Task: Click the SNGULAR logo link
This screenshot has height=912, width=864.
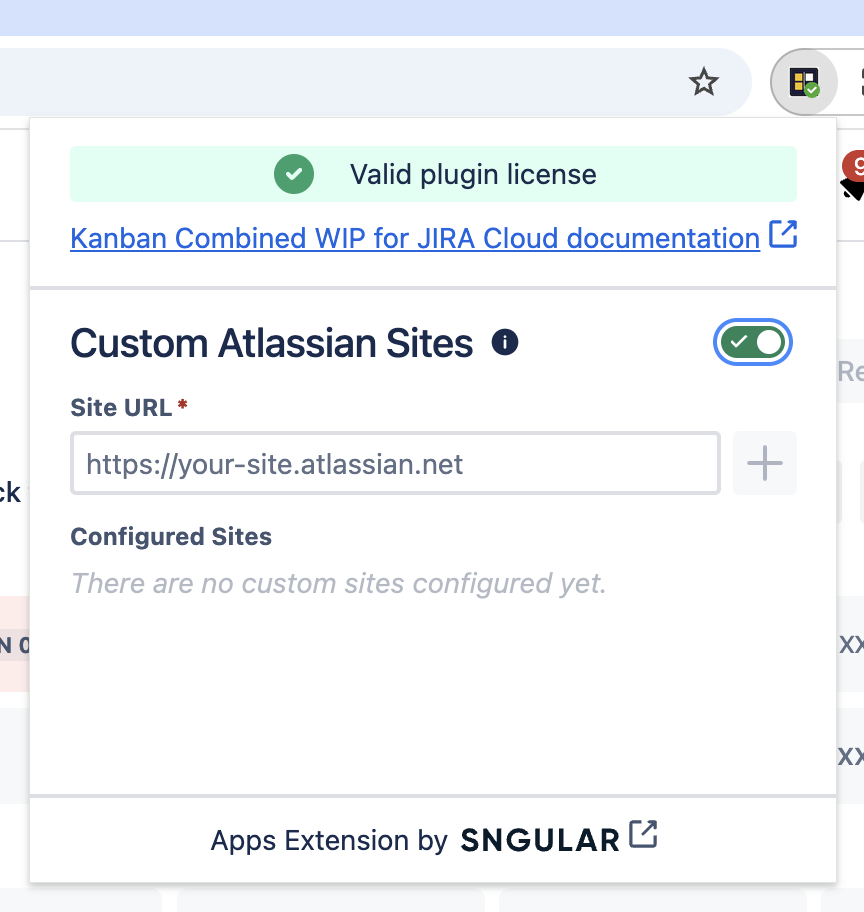Action: point(540,840)
